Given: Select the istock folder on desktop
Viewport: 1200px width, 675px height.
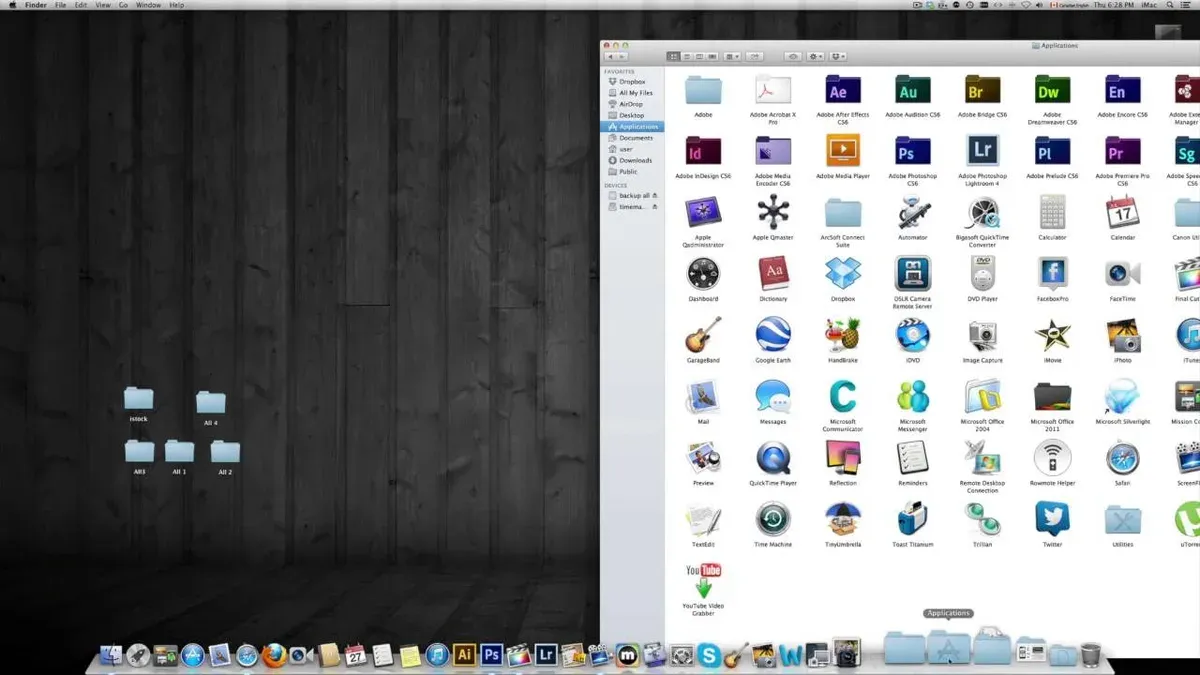Looking at the screenshot, I should 139,405.
